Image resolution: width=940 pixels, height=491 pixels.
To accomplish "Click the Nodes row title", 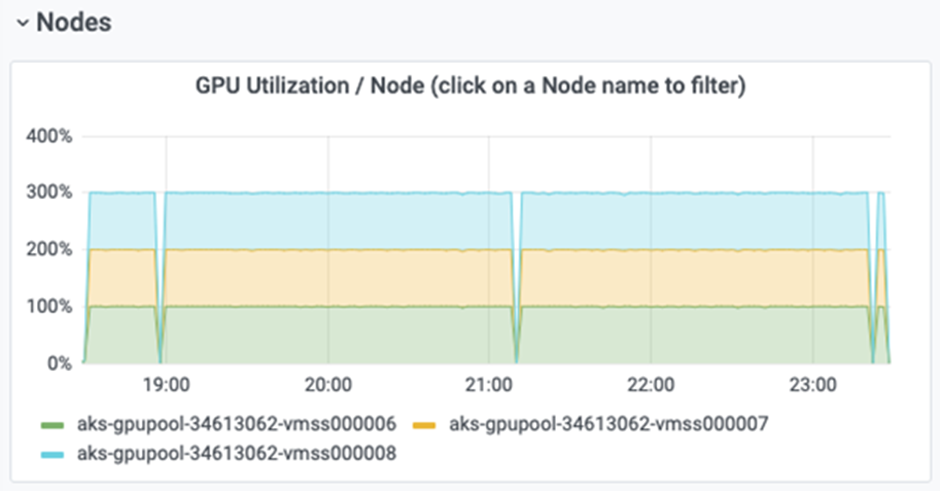I will pos(73,22).
